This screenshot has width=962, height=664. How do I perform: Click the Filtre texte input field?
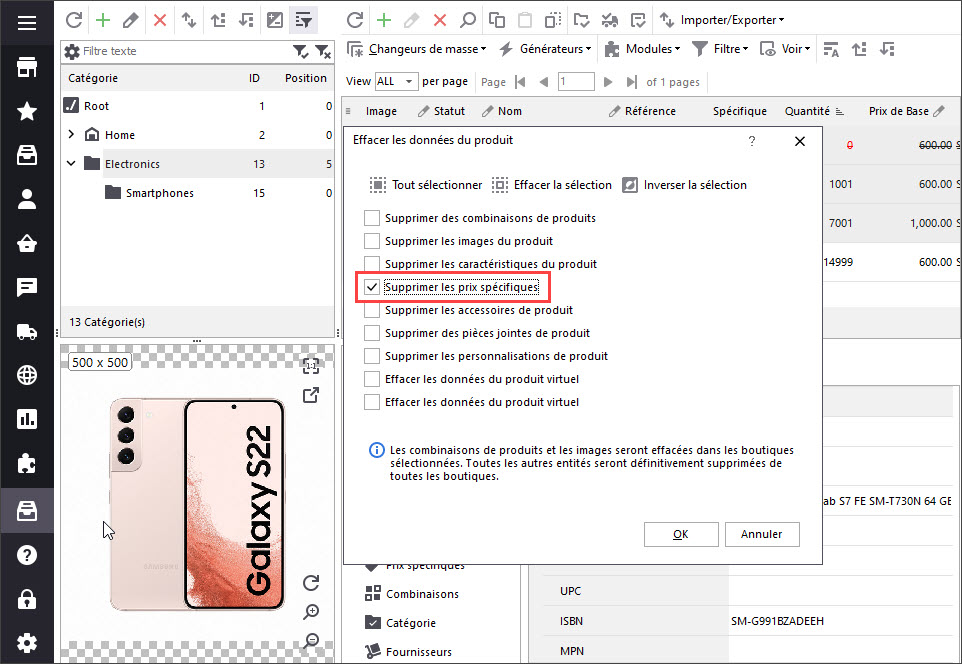(x=184, y=52)
